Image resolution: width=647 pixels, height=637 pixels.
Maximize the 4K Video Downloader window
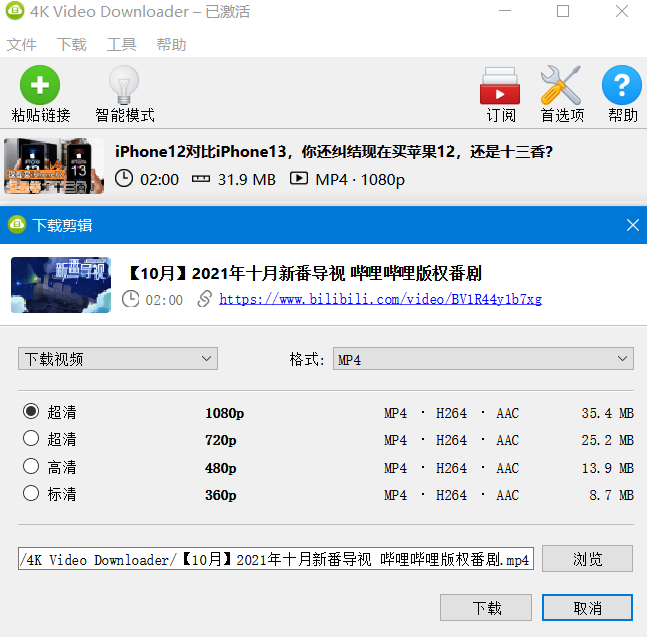pos(563,11)
